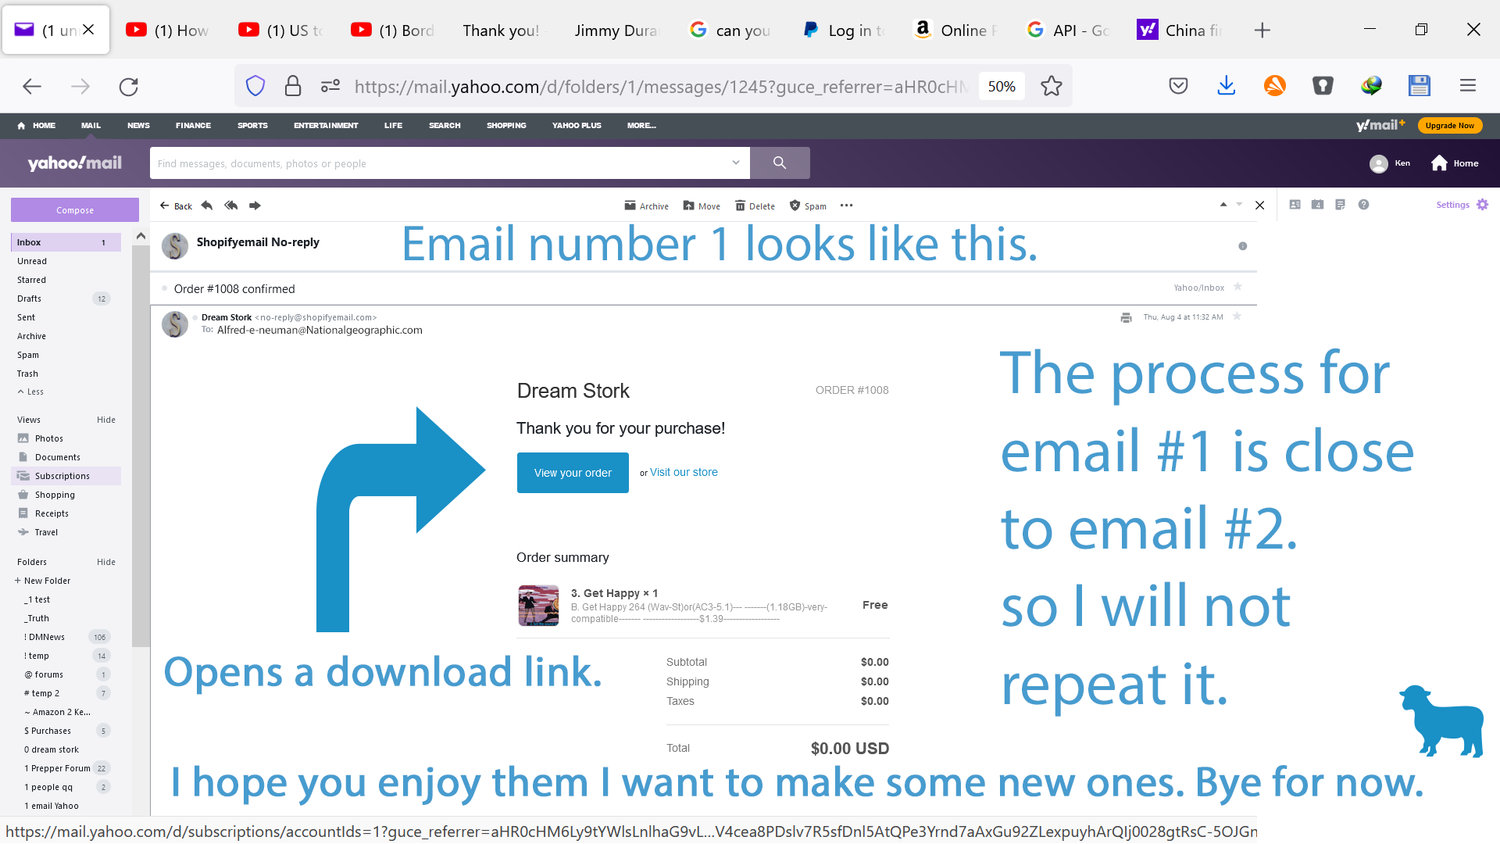Star the Order #1008 confirmed subject
The height and width of the screenshot is (844, 1500).
click(1238, 287)
